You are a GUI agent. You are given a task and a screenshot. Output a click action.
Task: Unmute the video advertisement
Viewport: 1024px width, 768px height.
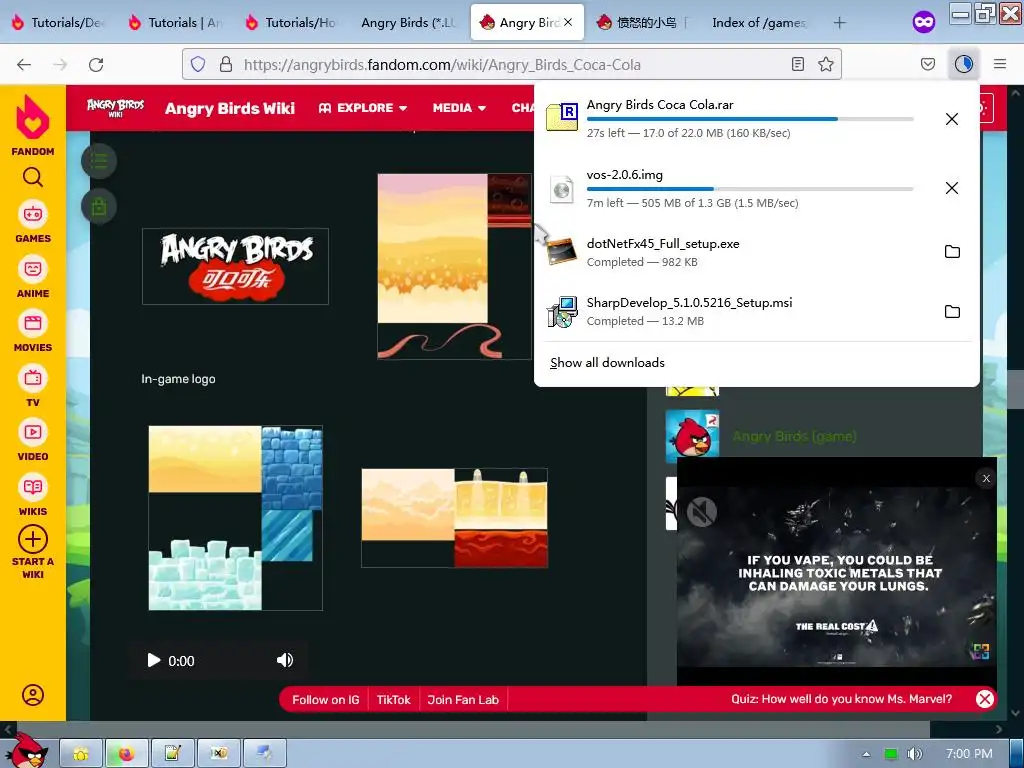point(701,512)
